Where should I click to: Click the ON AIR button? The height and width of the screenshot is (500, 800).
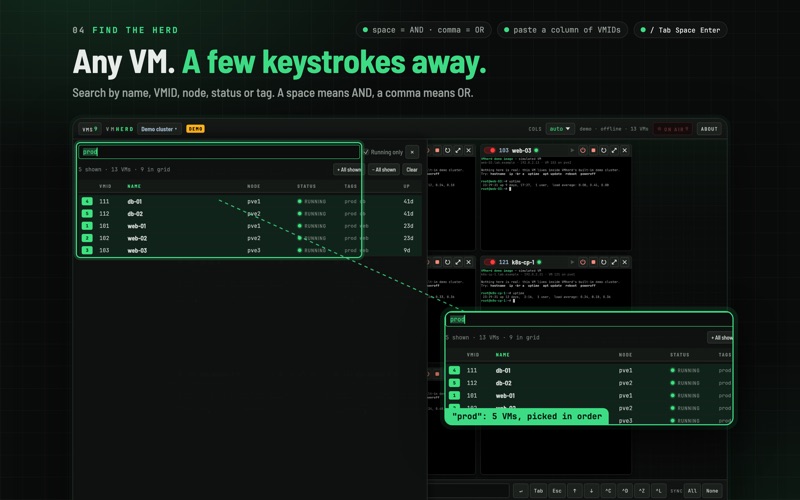[673, 129]
